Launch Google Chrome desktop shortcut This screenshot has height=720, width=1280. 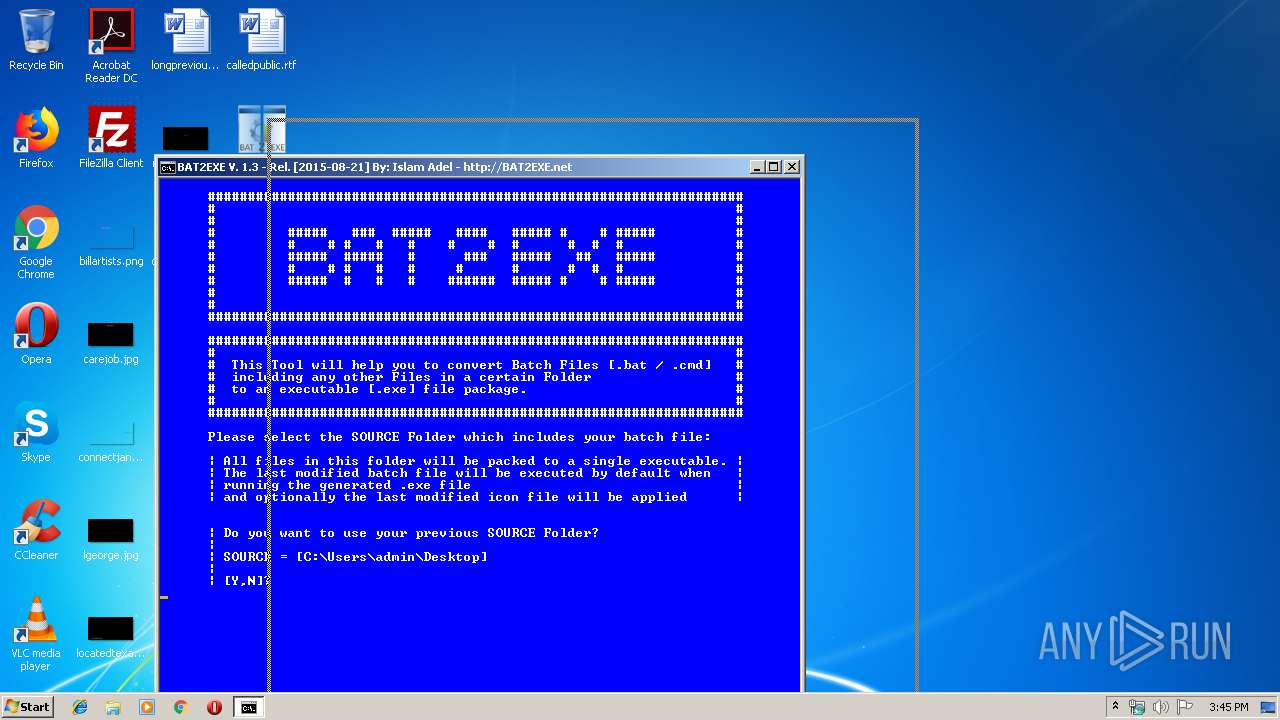[36, 242]
